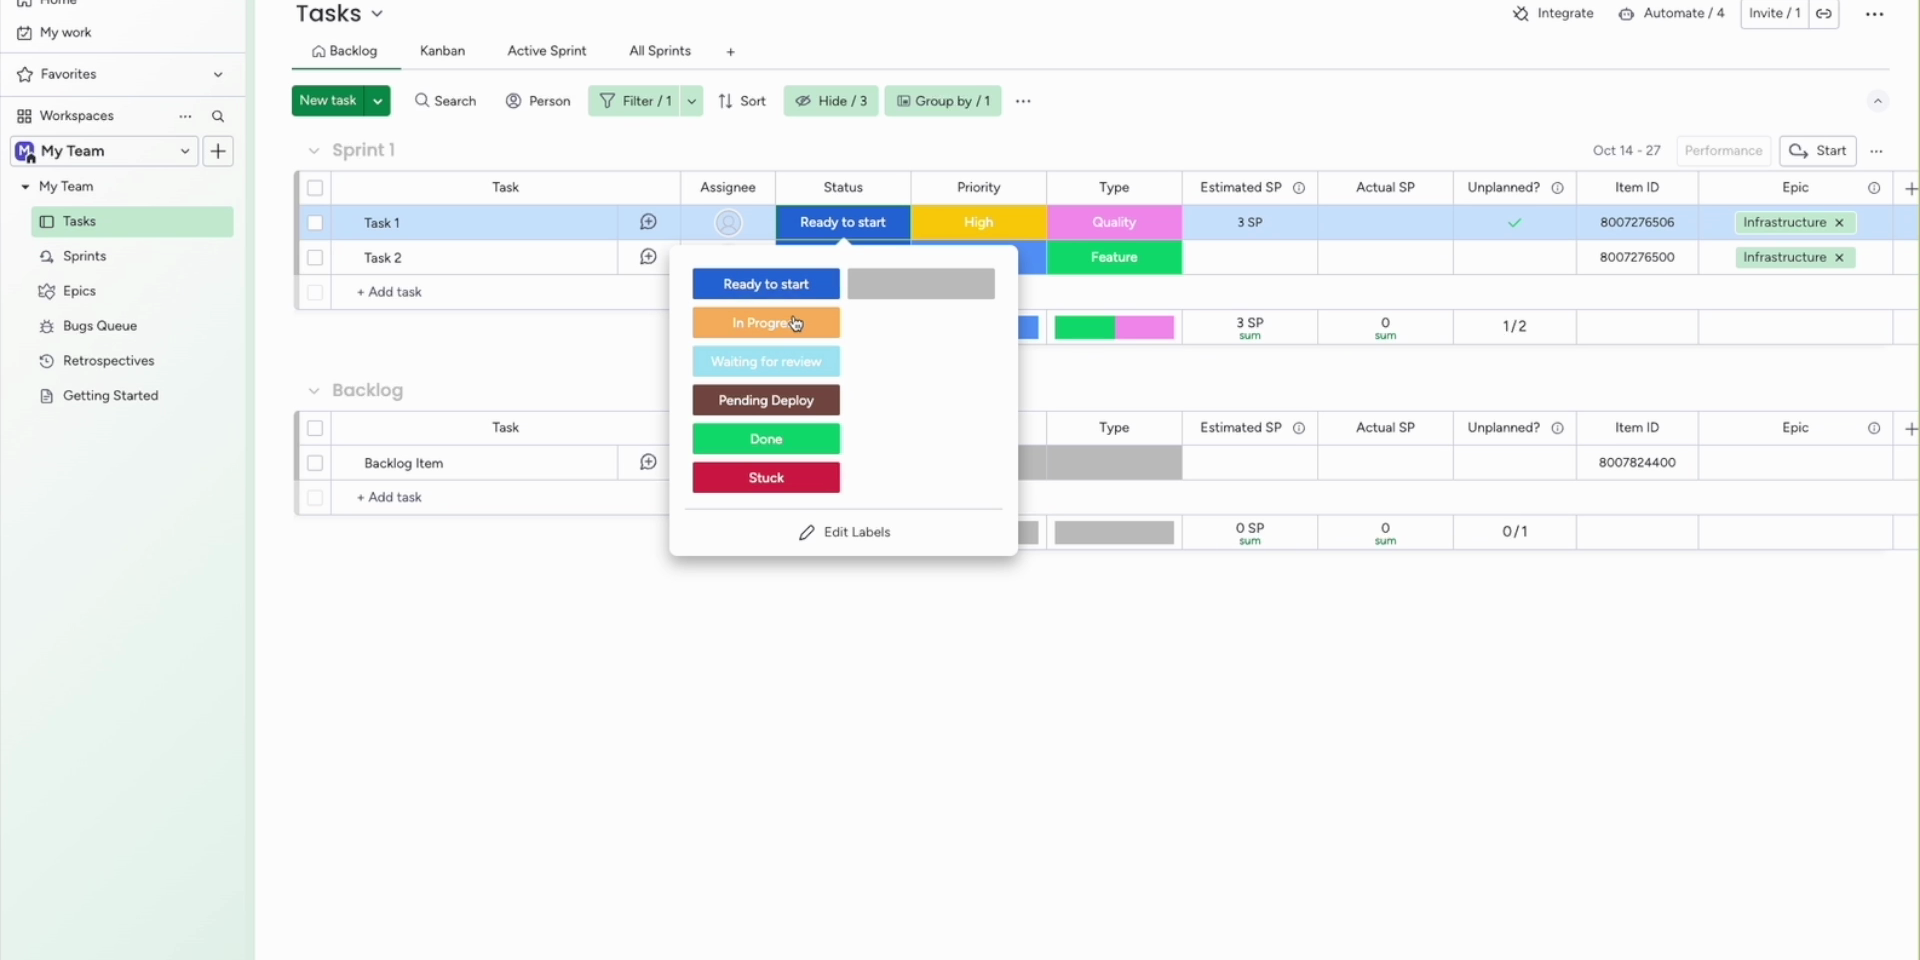Open the Active Sprint tab
The height and width of the screenshot is (960, 1920).
(546, 51)
